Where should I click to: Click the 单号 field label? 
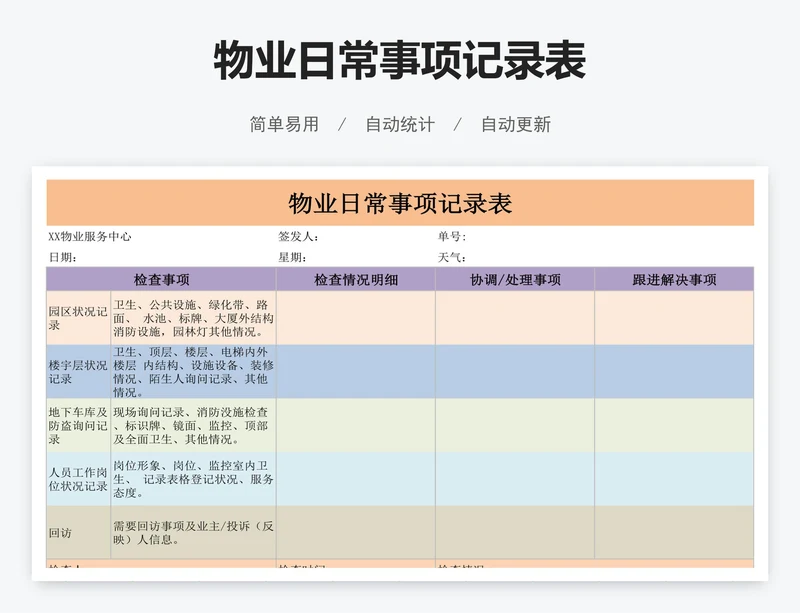pos(452,236)
